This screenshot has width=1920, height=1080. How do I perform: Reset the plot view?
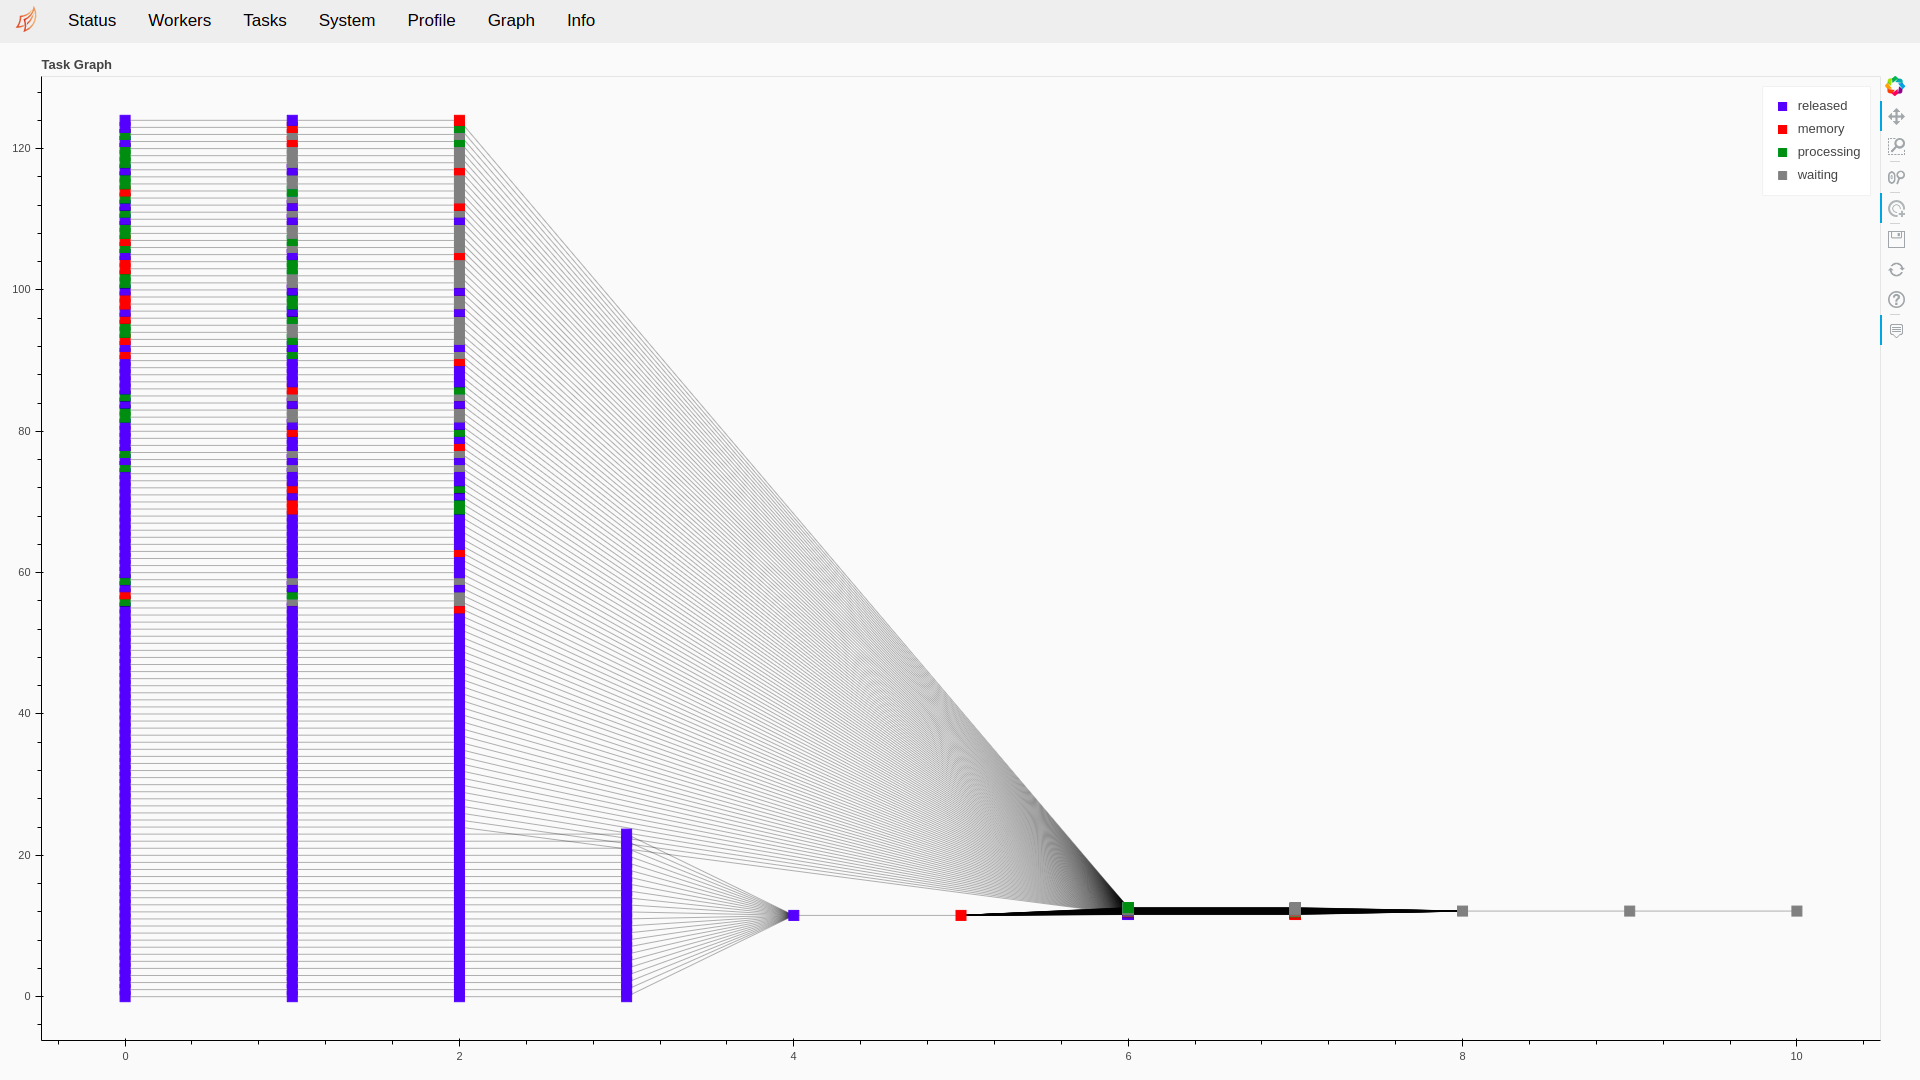[1896, 270]
